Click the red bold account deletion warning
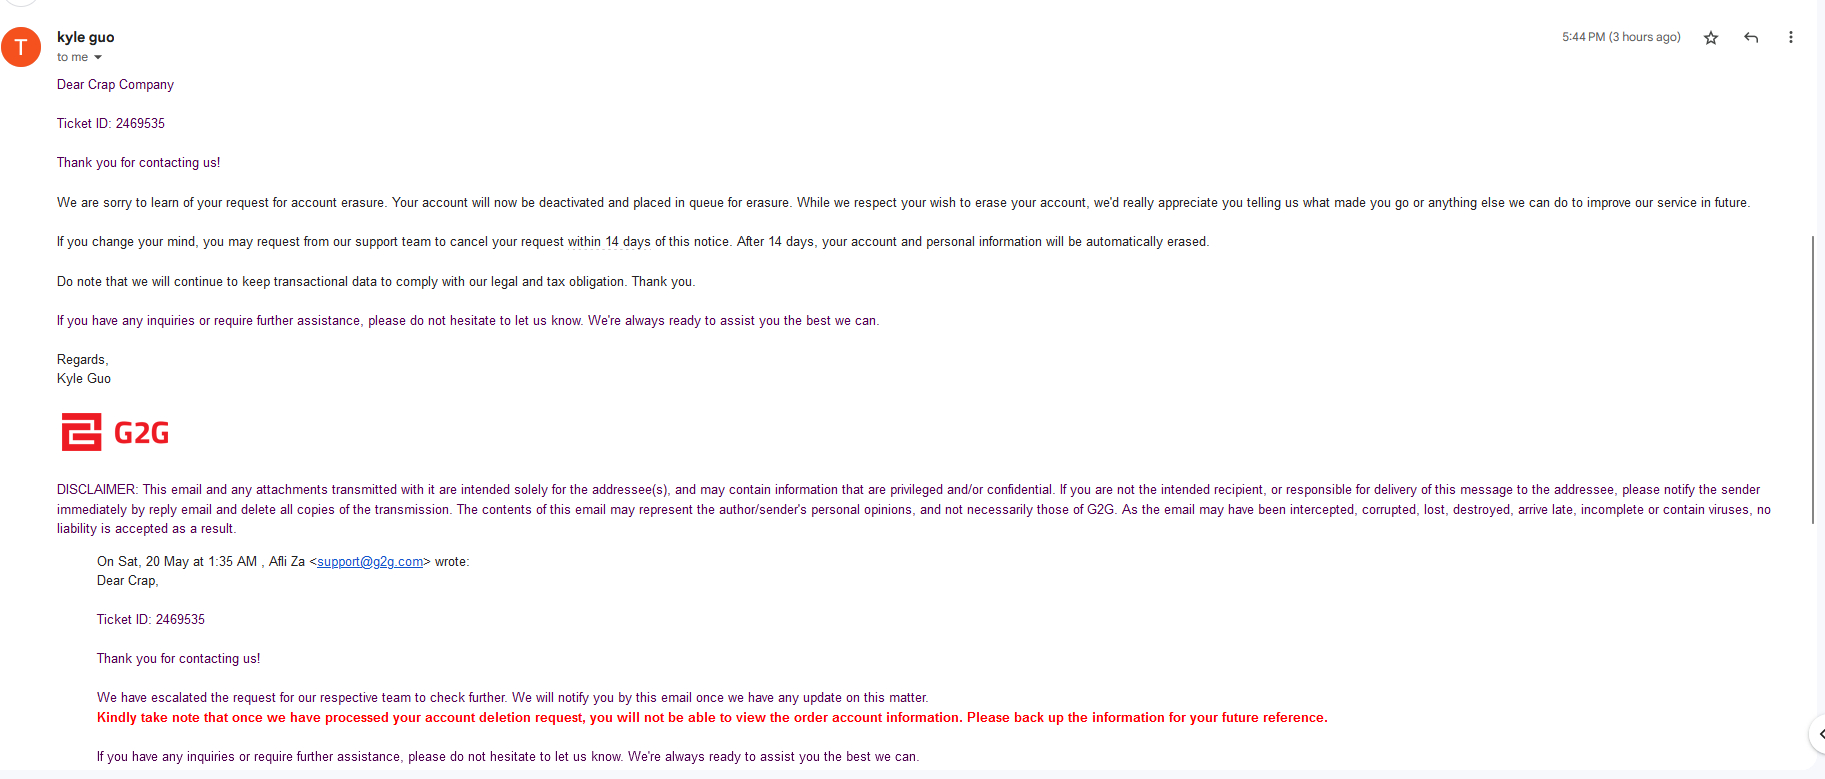 712,718
